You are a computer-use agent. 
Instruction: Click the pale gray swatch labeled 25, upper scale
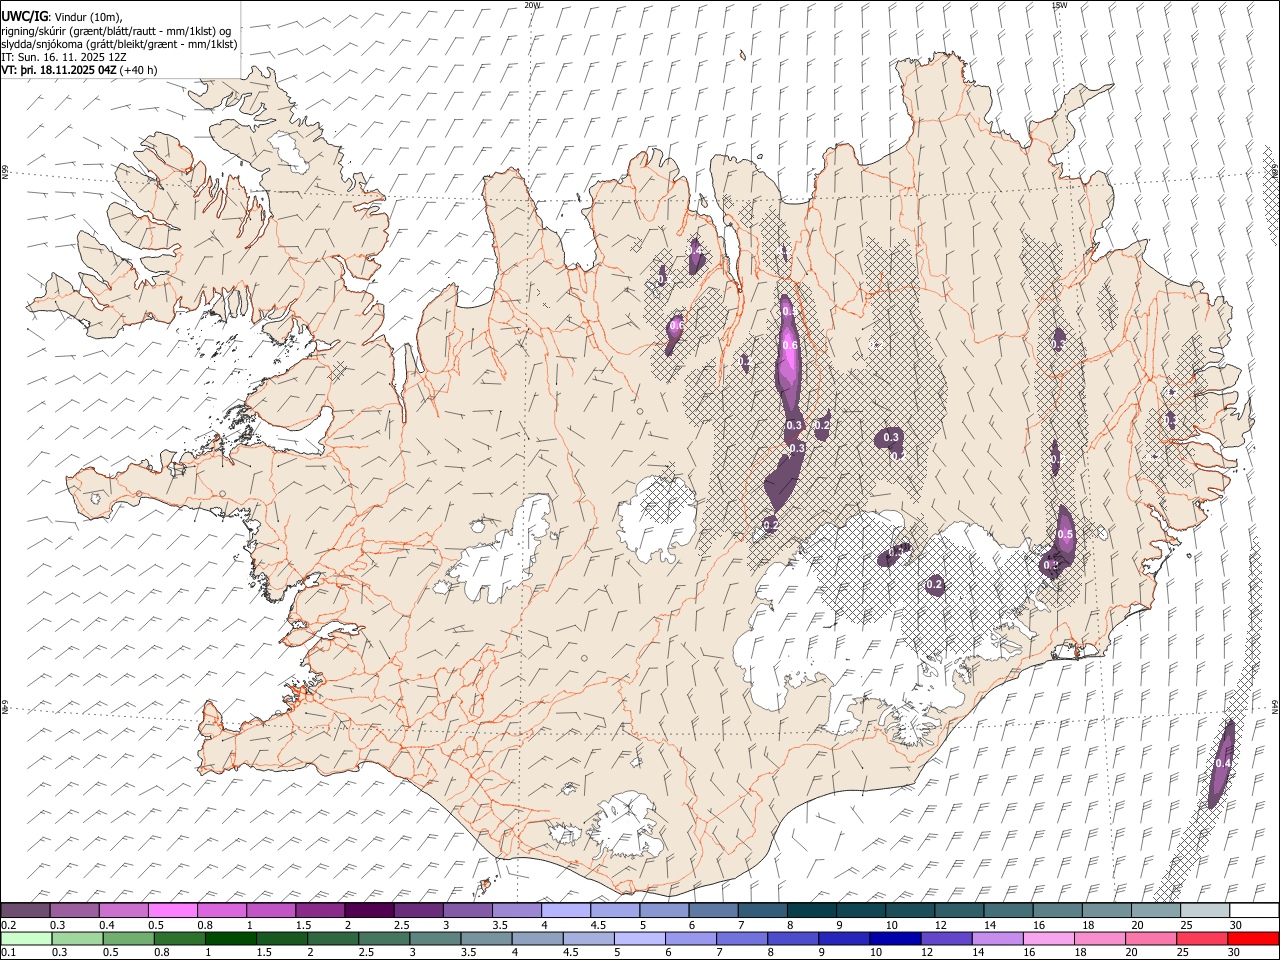tap(1204, 910)
